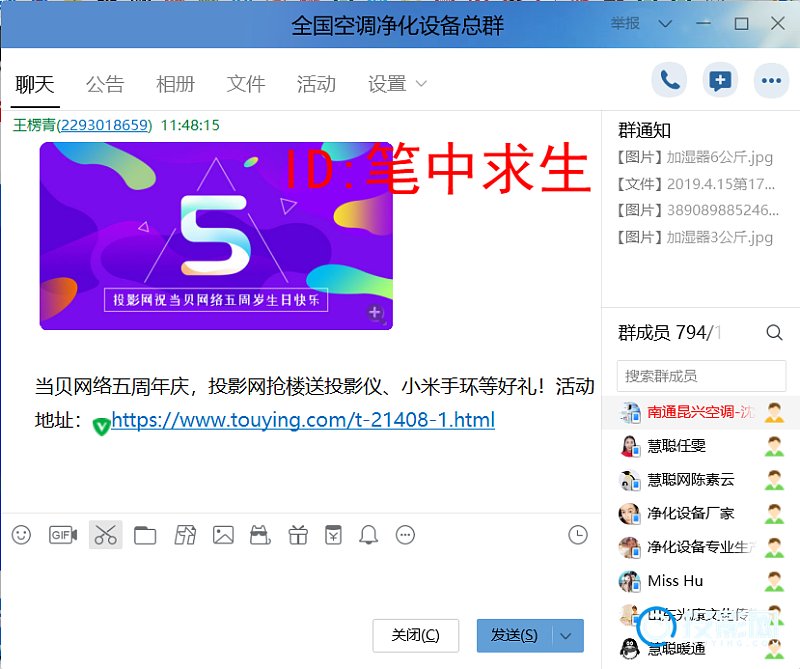Image resolution: width=800 pixels, height=669 pixels.
Task: Start a group voice call
Action: pyautogui.click(x=669, y=80)
